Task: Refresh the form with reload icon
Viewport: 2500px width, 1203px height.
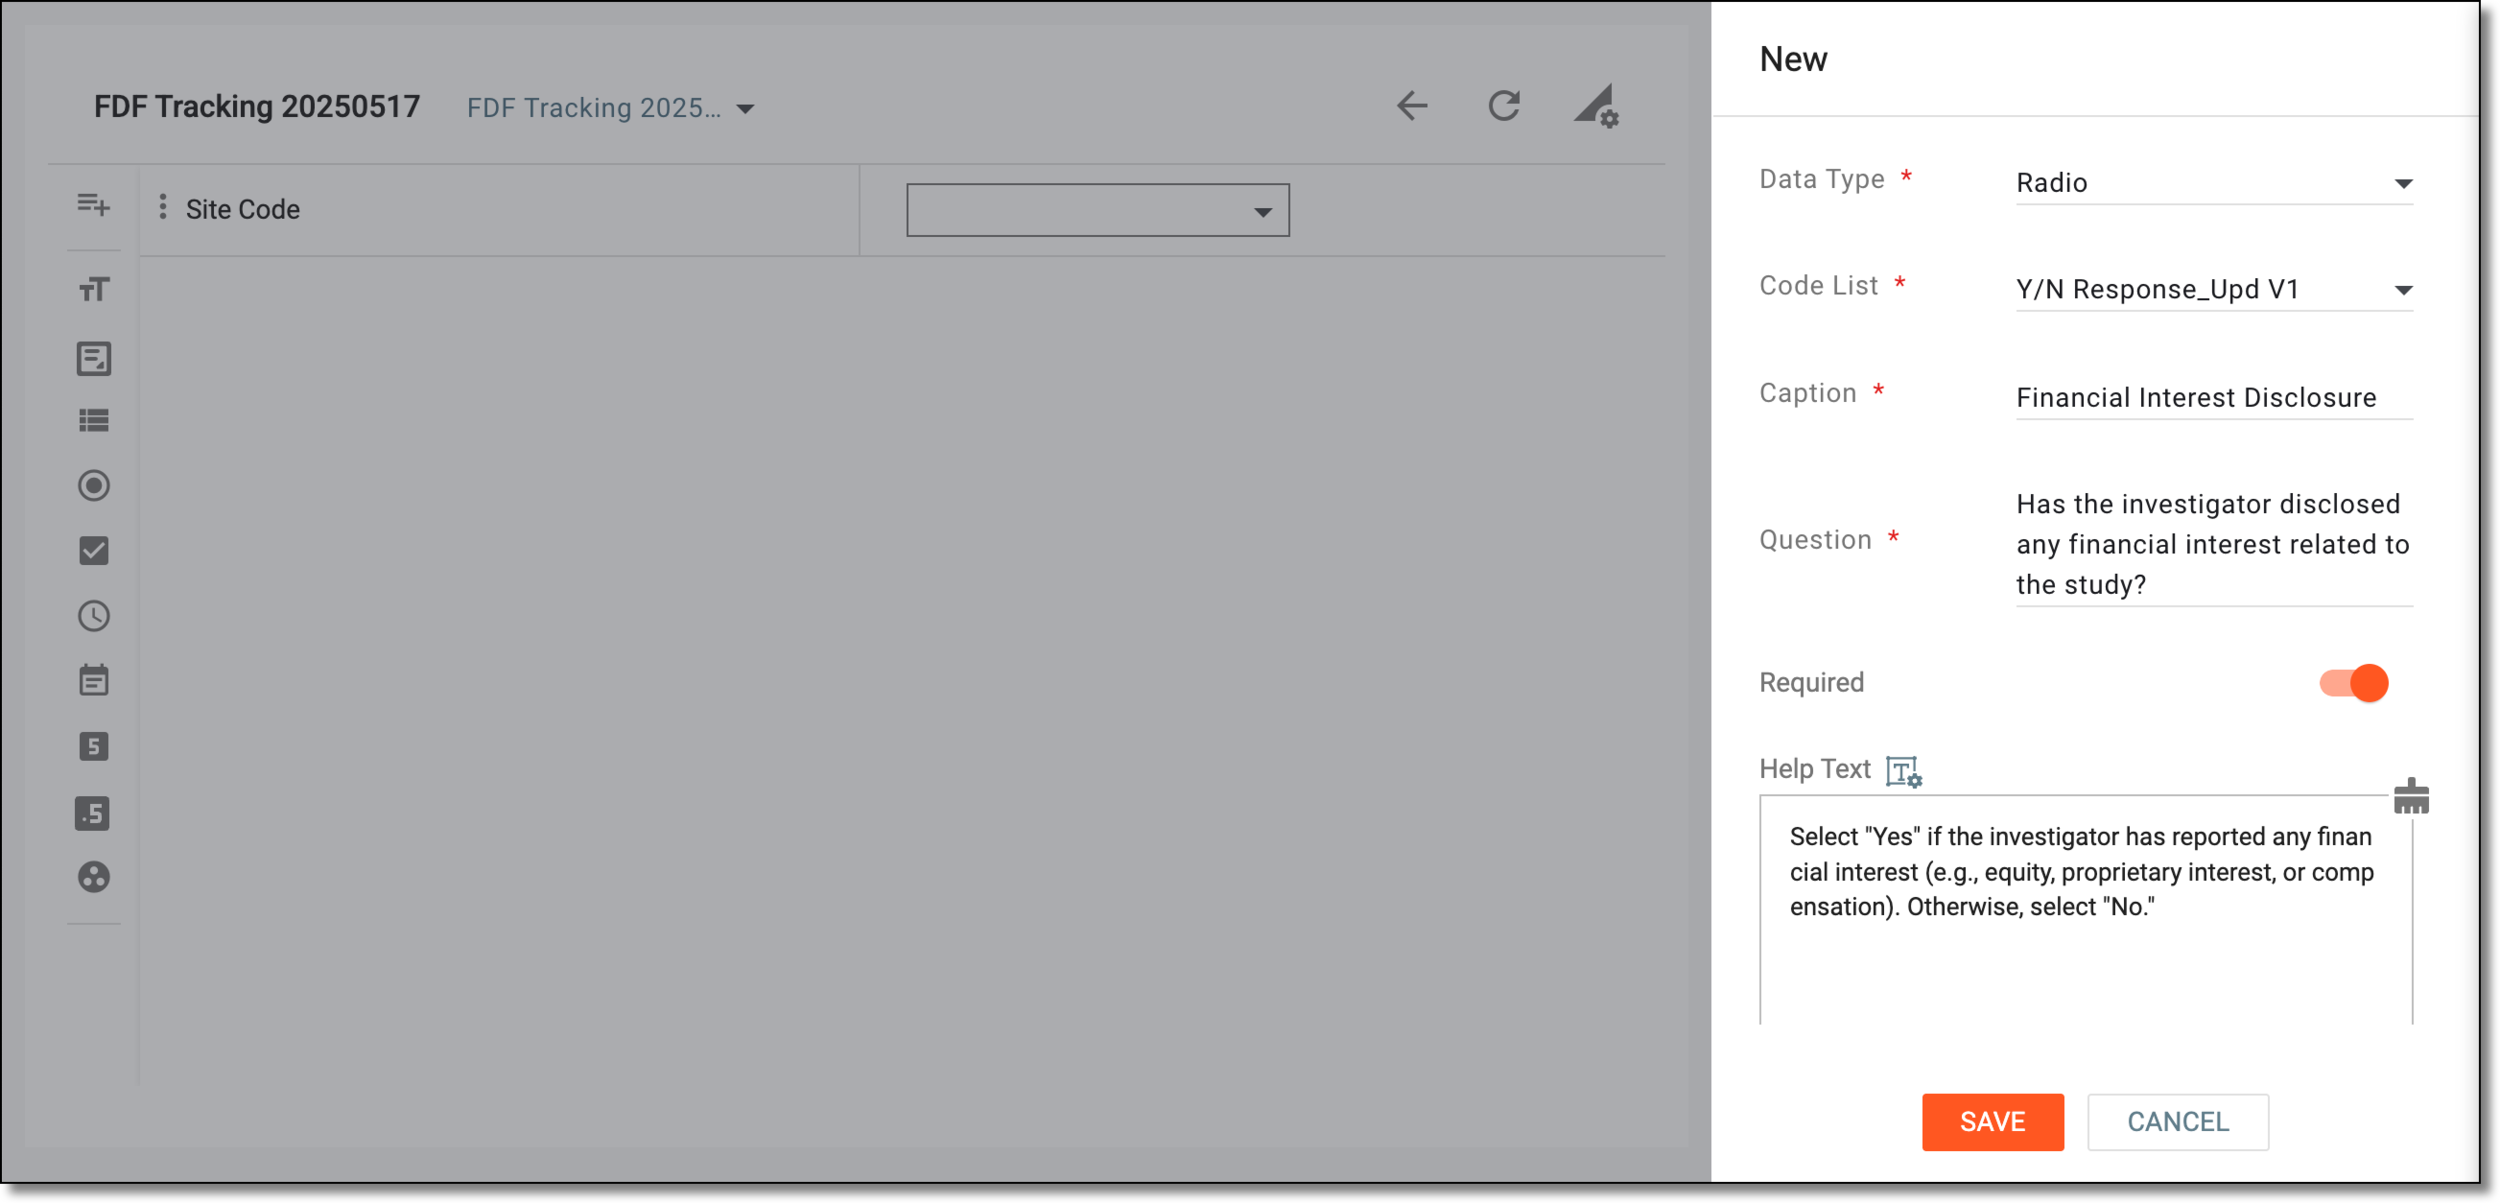Action: click(x=1504, y=106)
